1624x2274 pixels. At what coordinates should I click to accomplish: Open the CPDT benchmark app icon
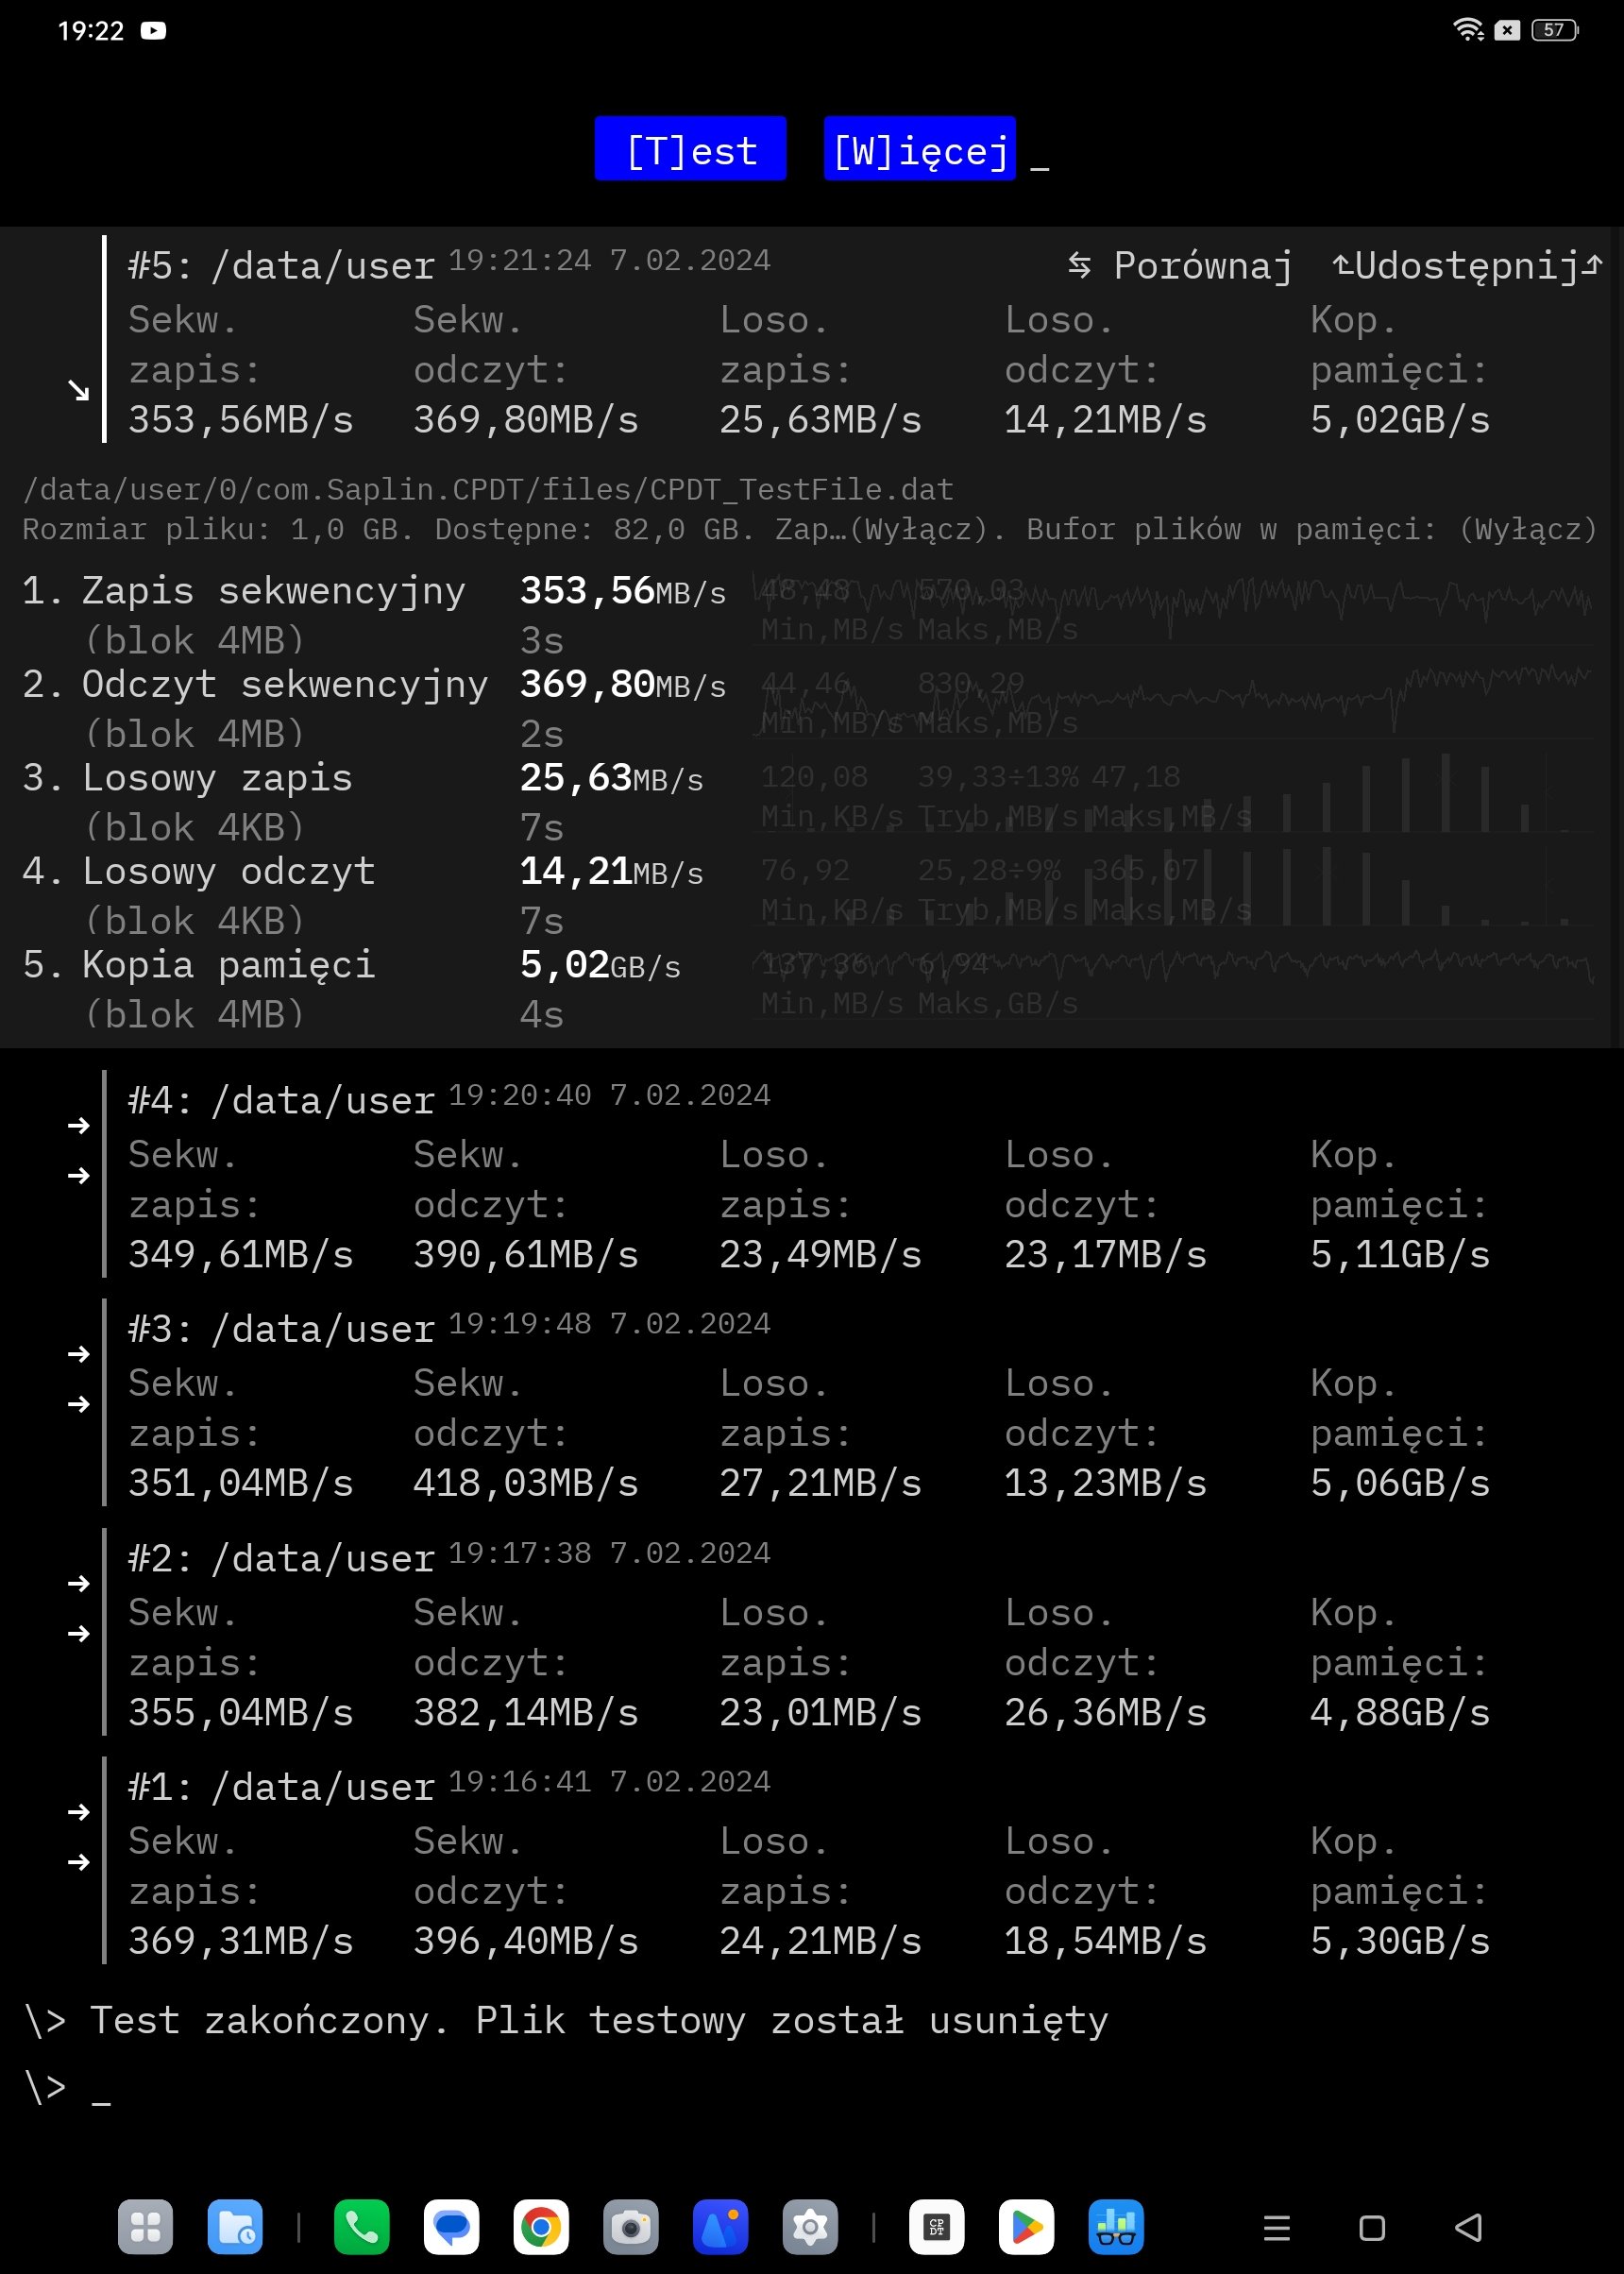(936, 2226)
